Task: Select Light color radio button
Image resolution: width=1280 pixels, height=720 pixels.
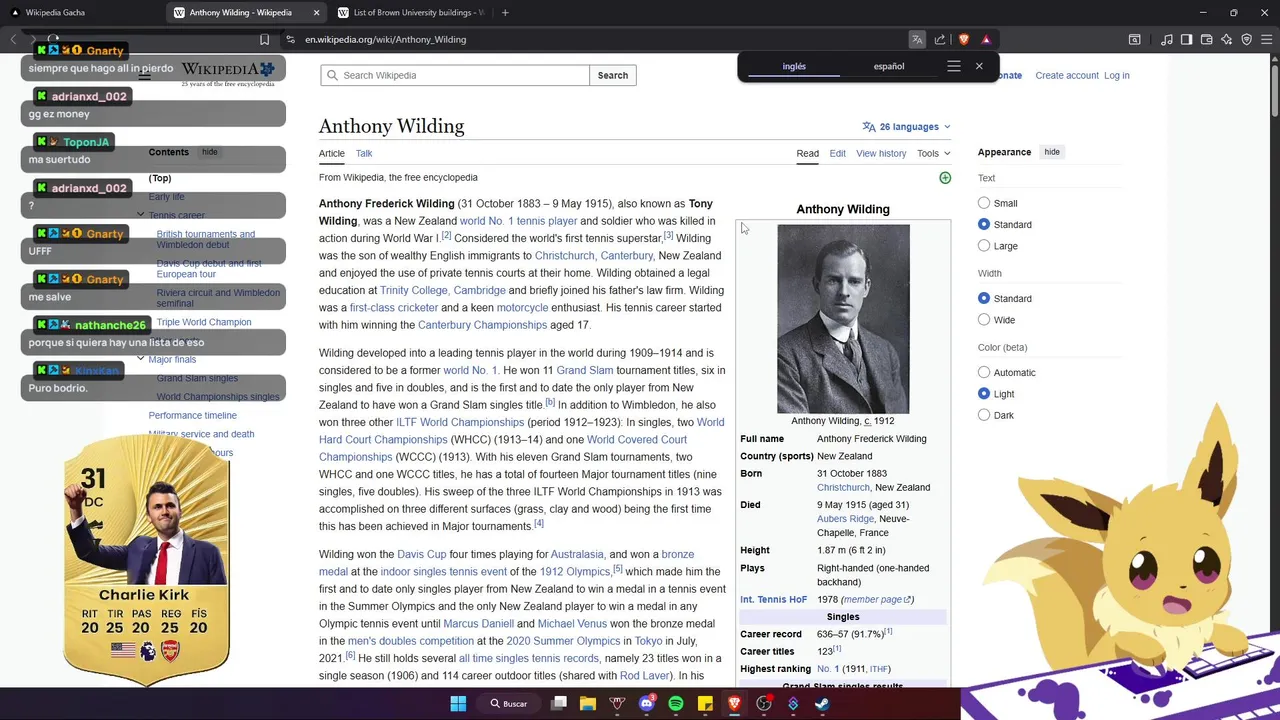Action: tap(984, 394)
